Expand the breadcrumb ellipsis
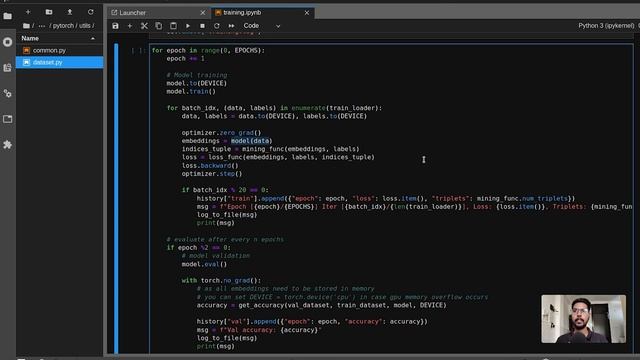This screenshot has height=360, width=640. point(42,26)
